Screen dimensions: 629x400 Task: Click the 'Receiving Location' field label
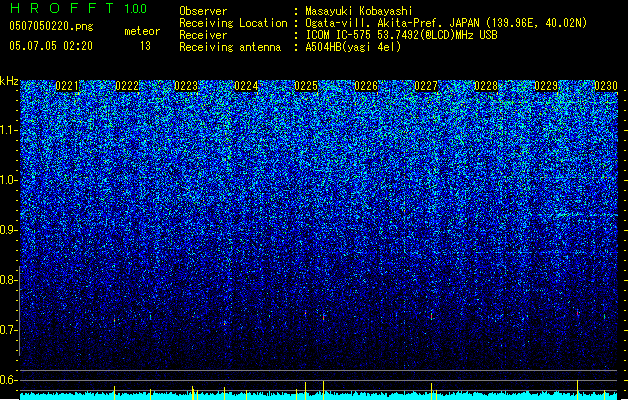point(233,23)
